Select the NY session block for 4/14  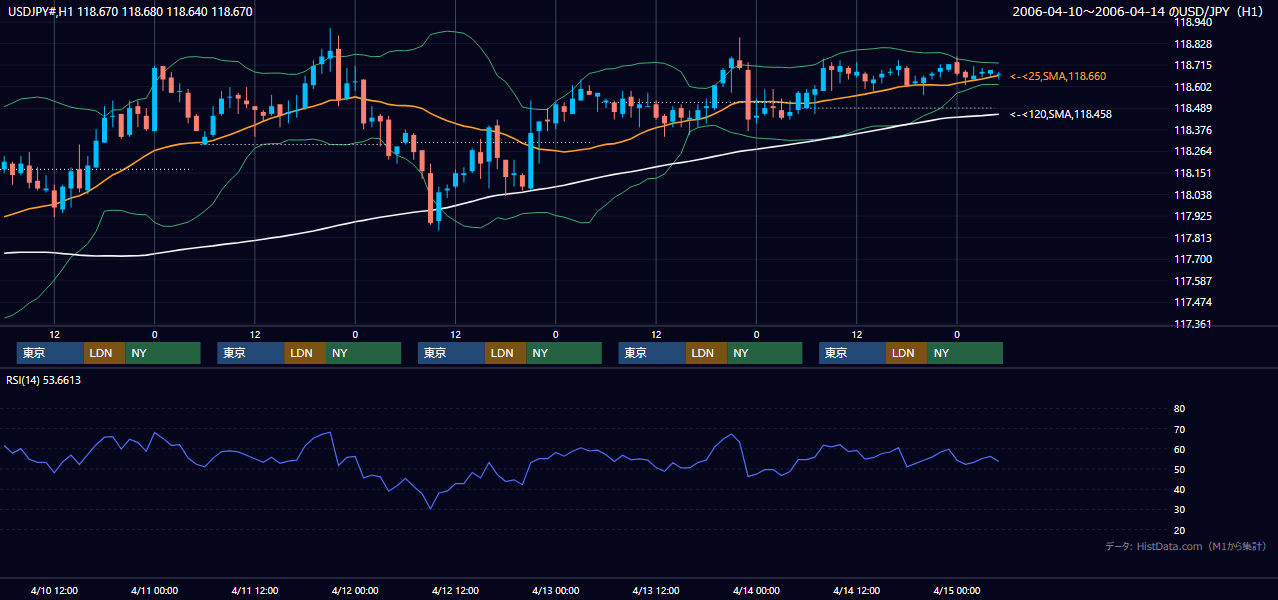(x=965, y=353)
